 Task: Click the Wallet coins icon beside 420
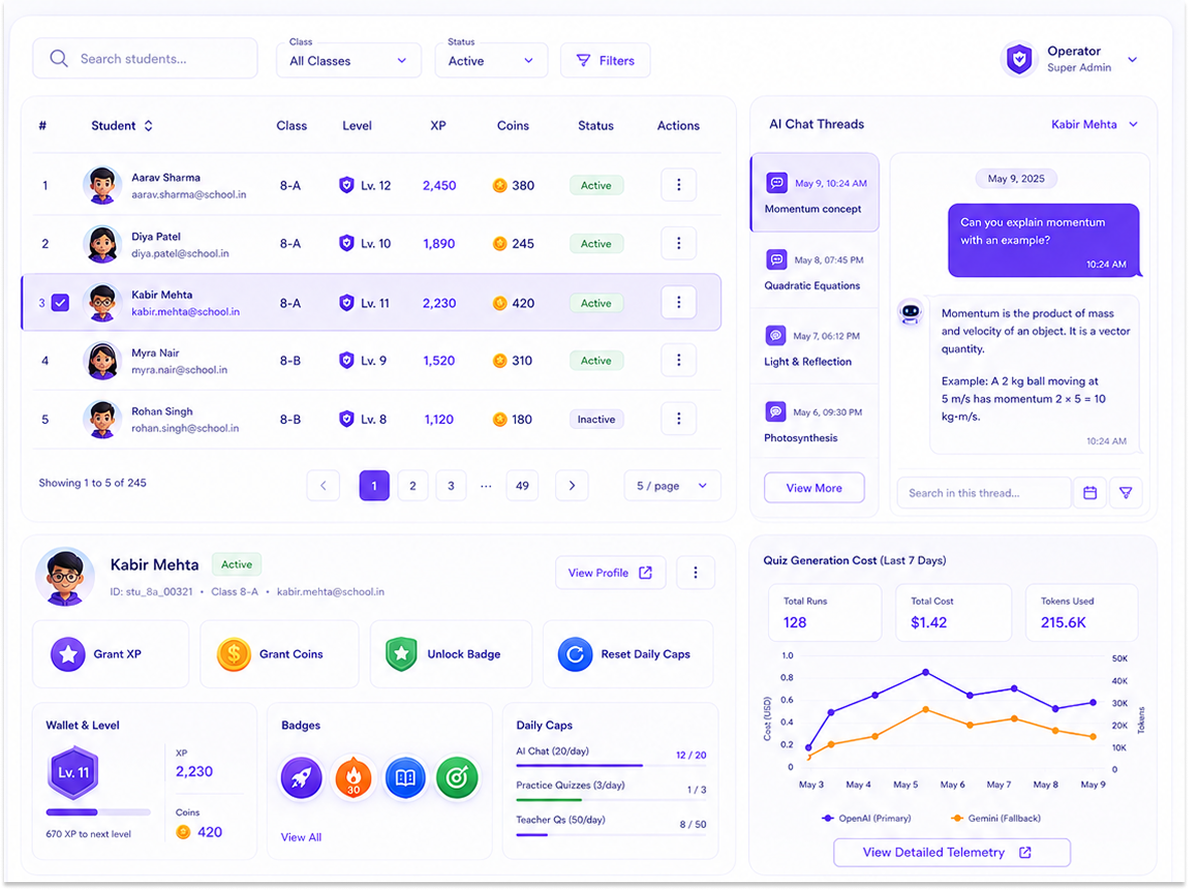(x=183, y=832)
